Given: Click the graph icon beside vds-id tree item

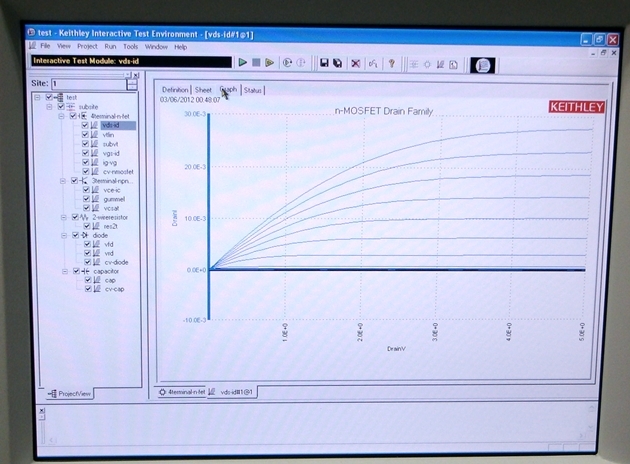Looking at the screenshot, I should (x=94, y=125).
